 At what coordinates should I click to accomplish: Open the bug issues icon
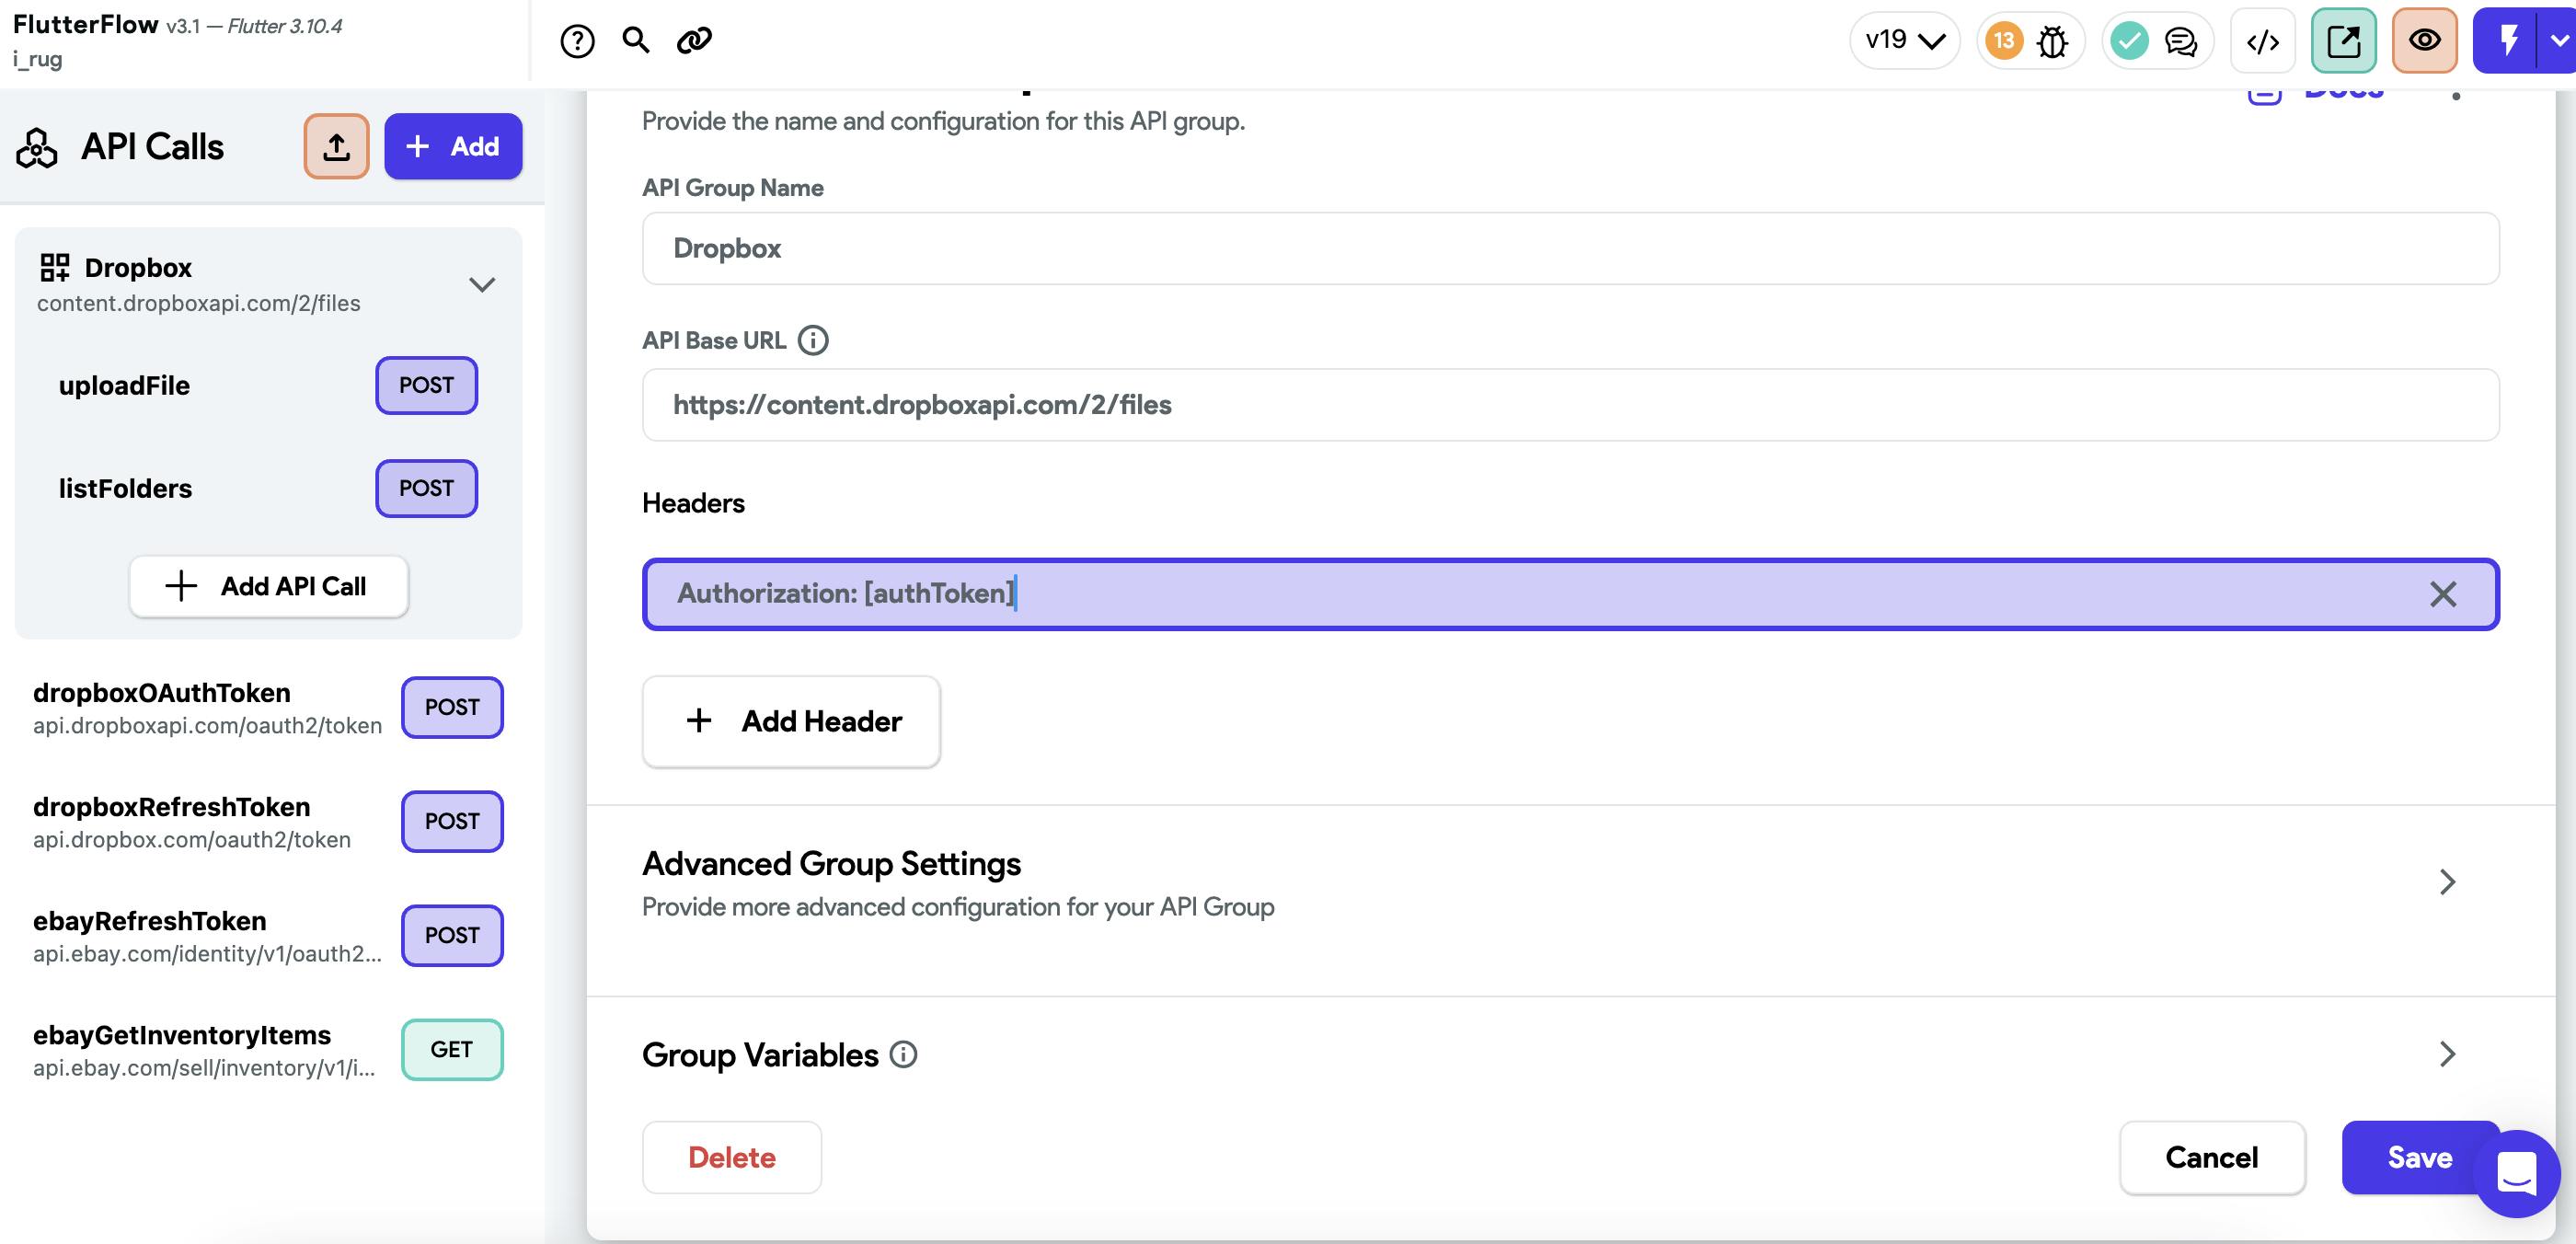[2052, 41]
